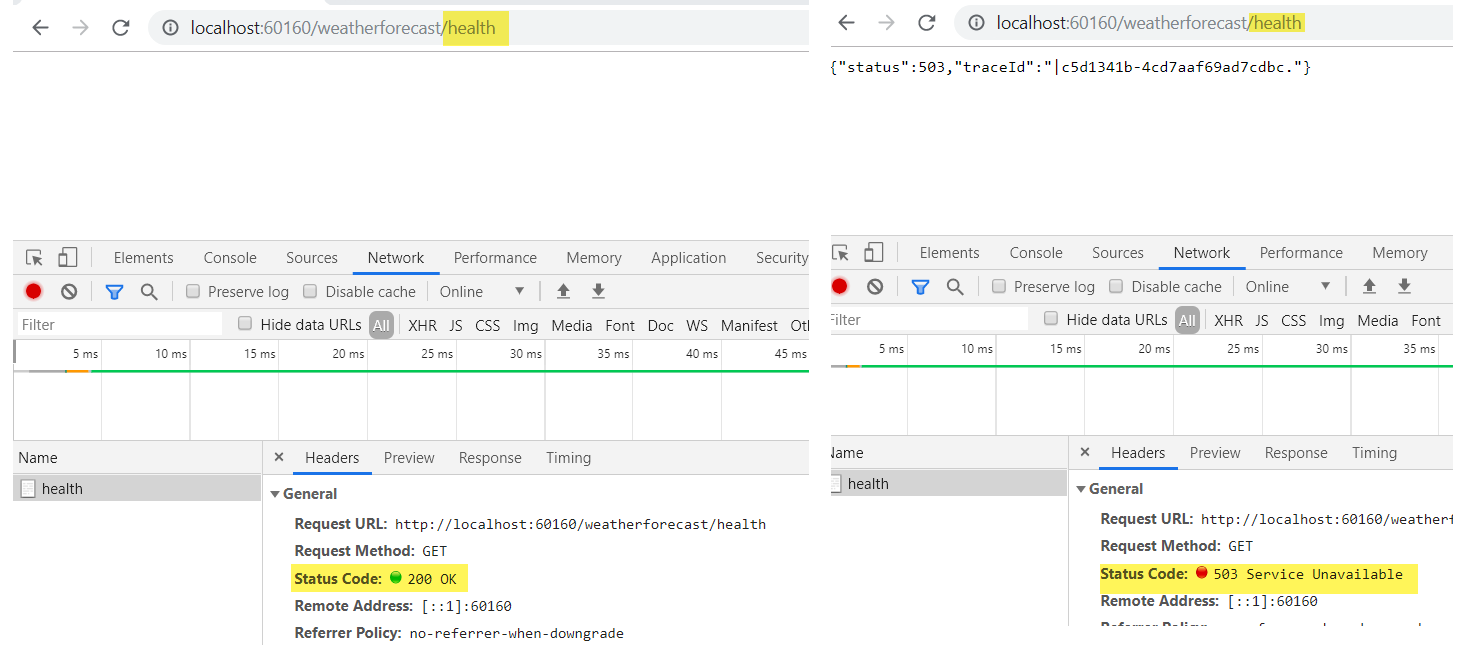Check the Hide data URLs box
The width and height of the screenshot is (1466, 647).
(x=245, y=324)
